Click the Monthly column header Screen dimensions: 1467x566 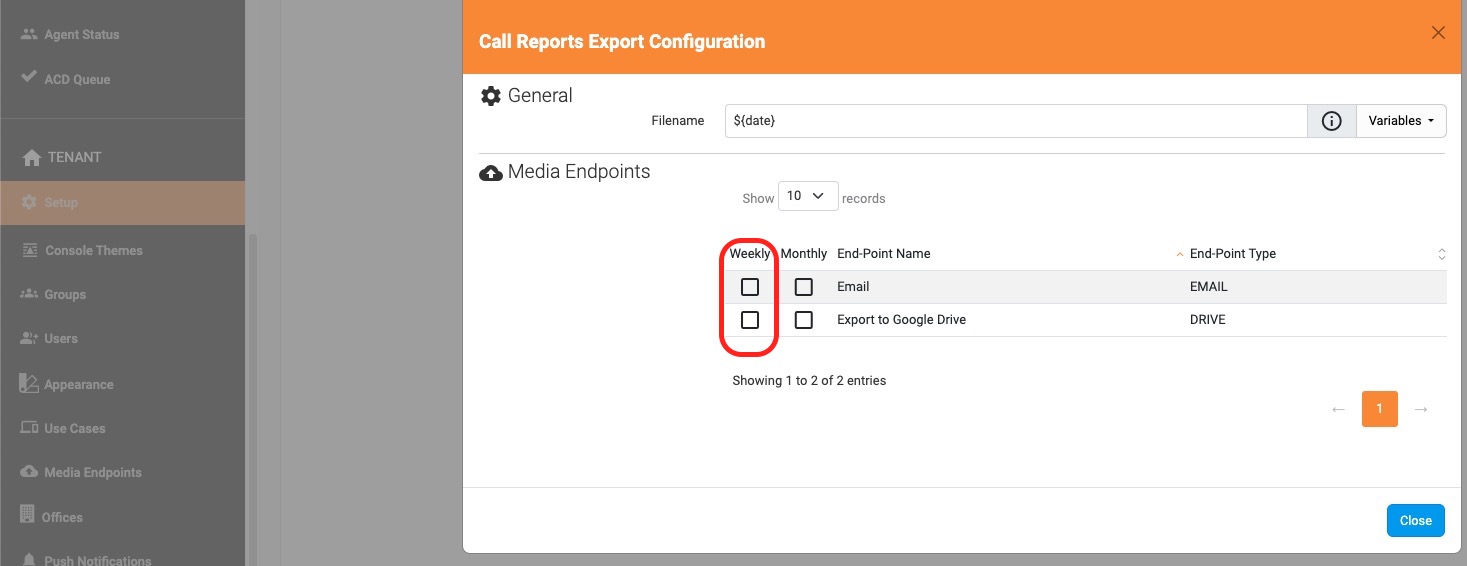click(804, 254)
